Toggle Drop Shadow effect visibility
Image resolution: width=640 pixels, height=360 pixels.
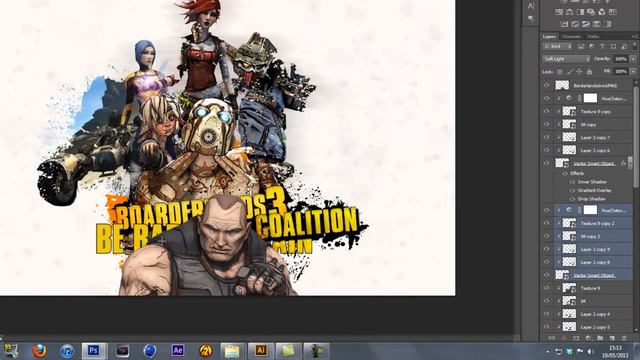[x=572, y=199]
